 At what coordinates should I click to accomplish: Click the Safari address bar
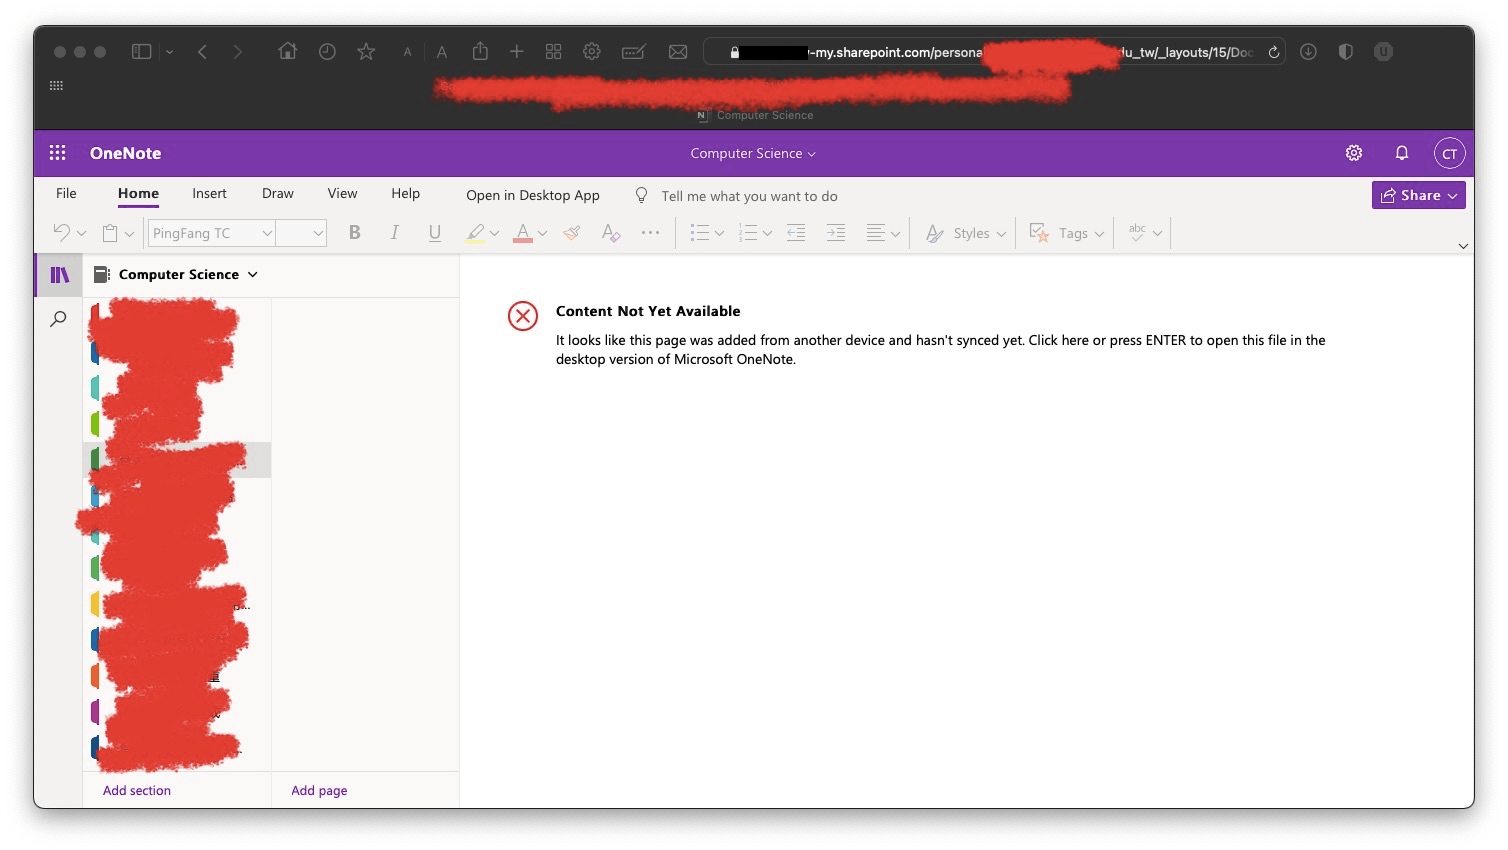pyautogui.click(x=993, y=52)
